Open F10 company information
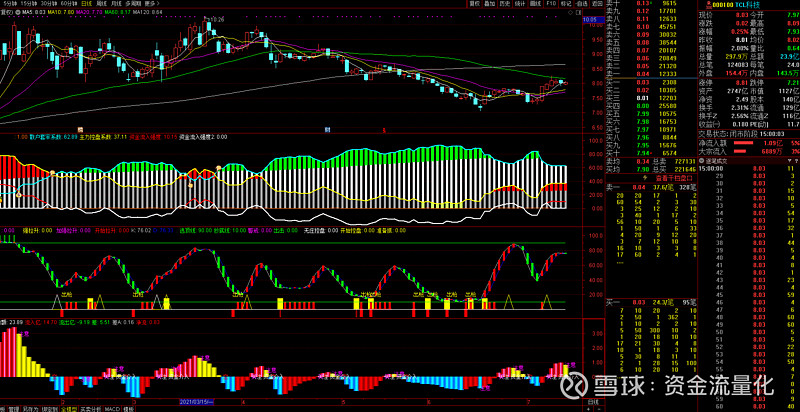 pyautogui.click(x=551, y=4)
